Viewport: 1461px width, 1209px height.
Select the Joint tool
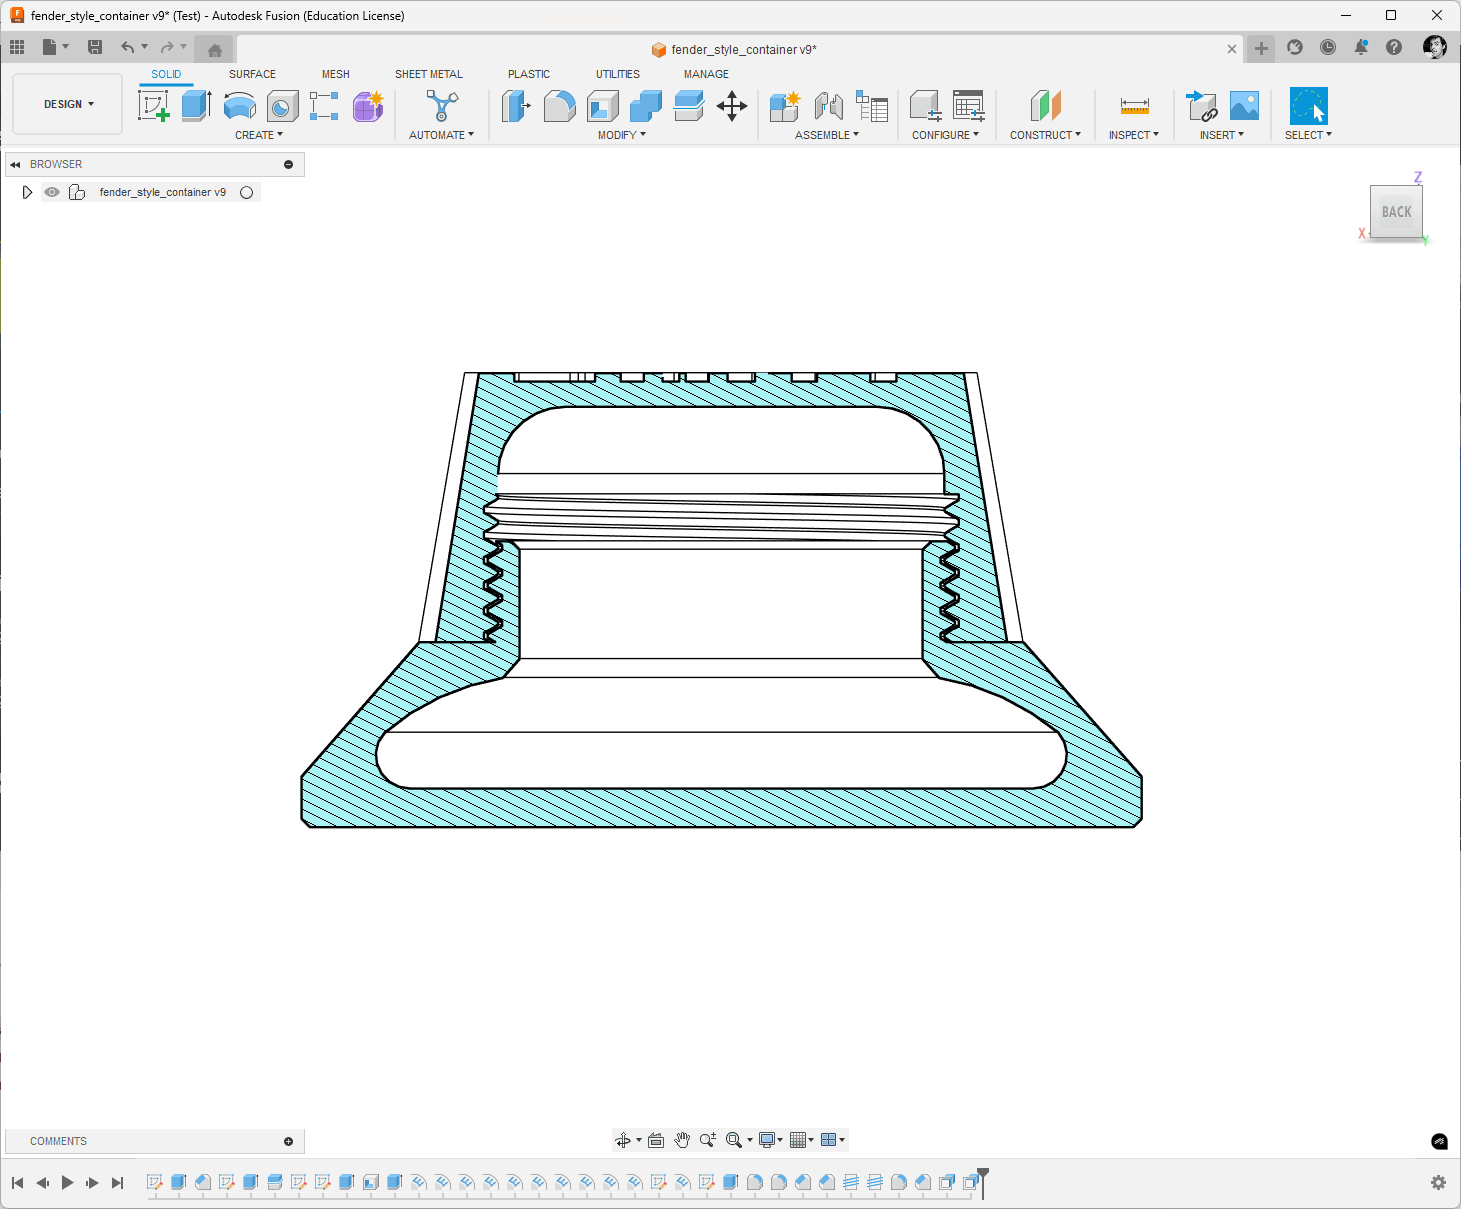click(828, 105)
